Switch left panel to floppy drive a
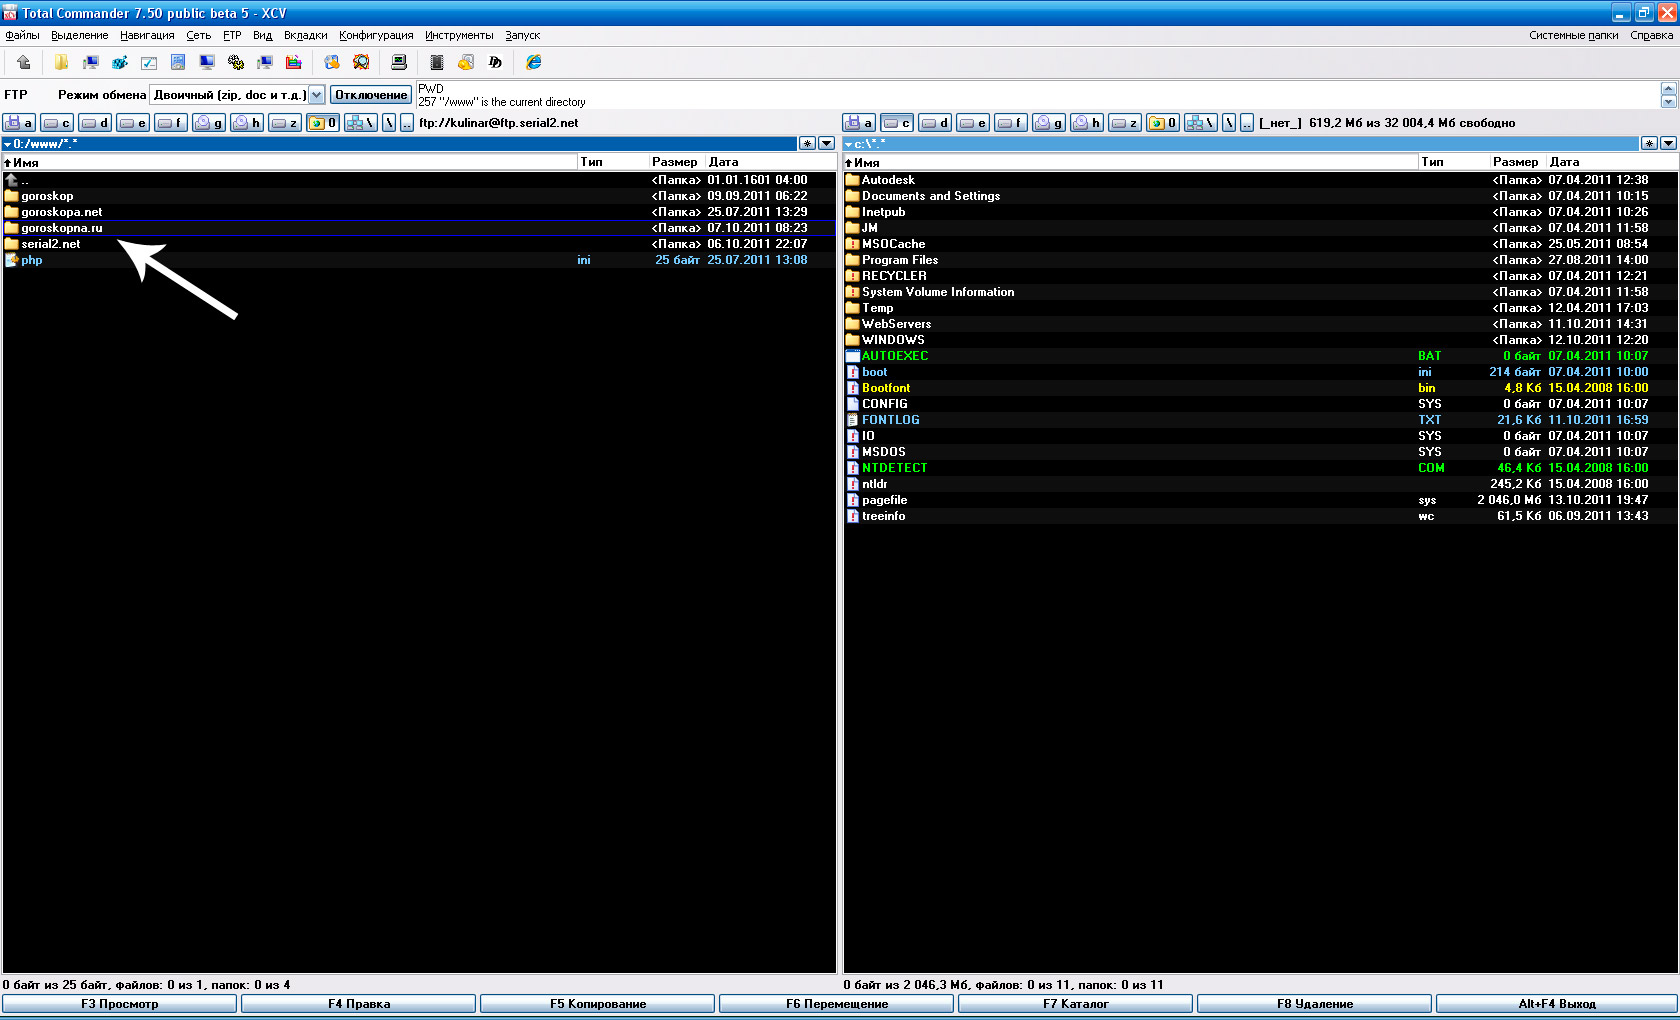1680x1020 pixels. [x=19, y=123]
